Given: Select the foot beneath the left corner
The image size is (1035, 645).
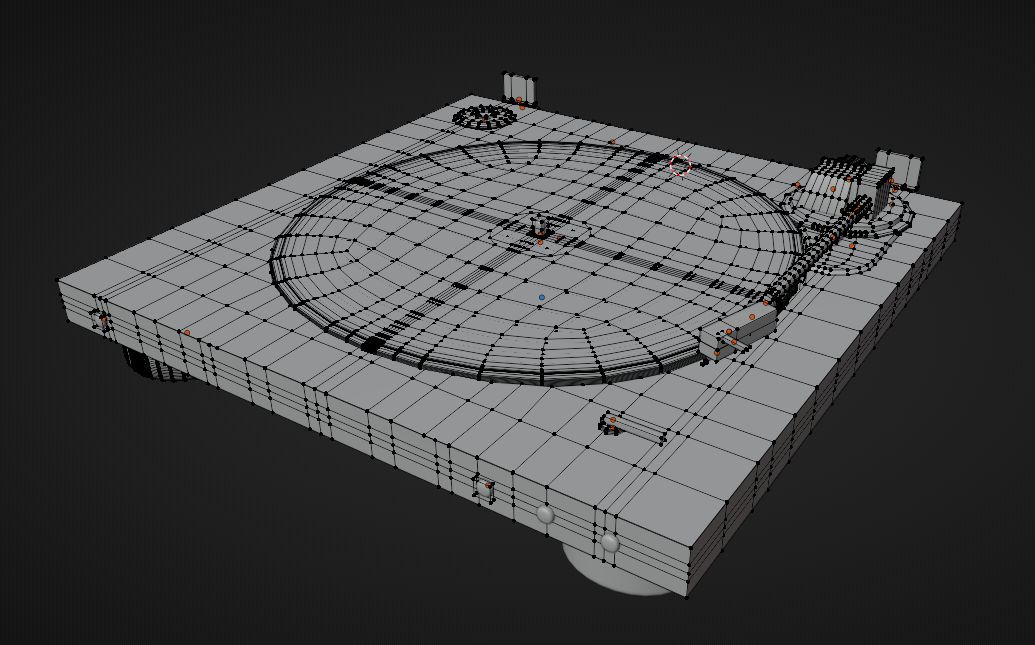Looking at the screenshot, I should coord(150,362).
